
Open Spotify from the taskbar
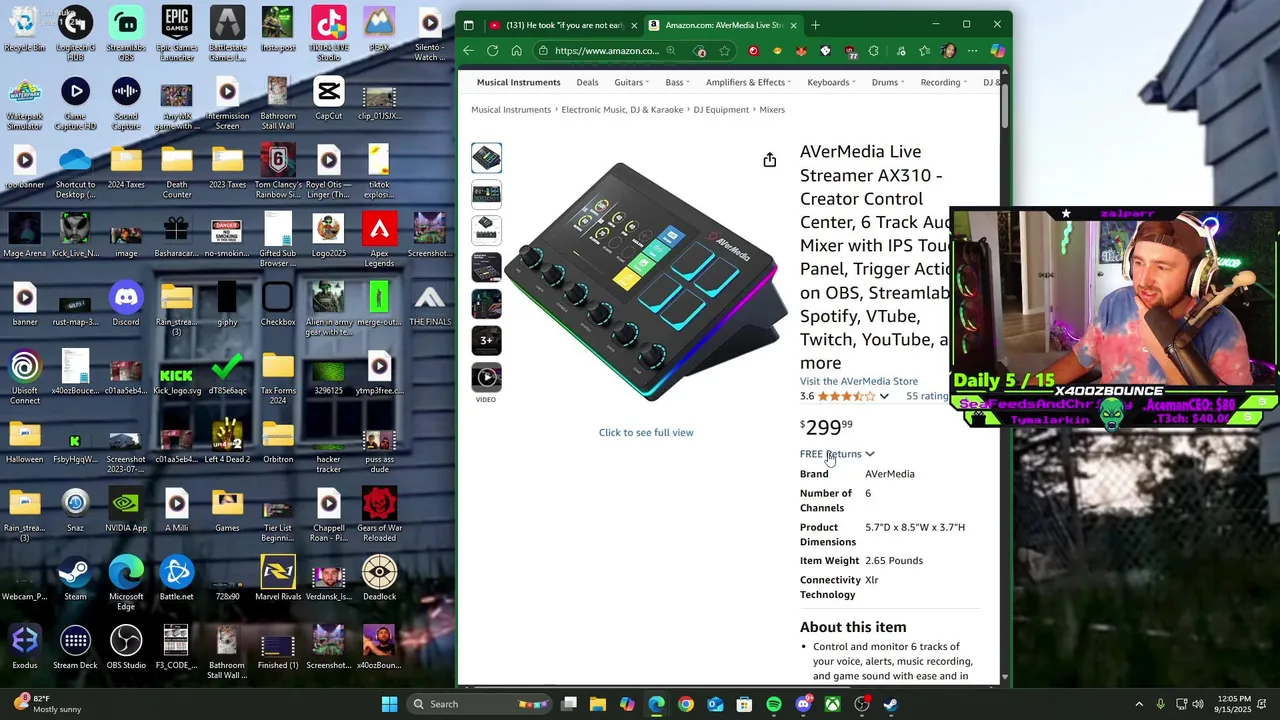point(774,704)
